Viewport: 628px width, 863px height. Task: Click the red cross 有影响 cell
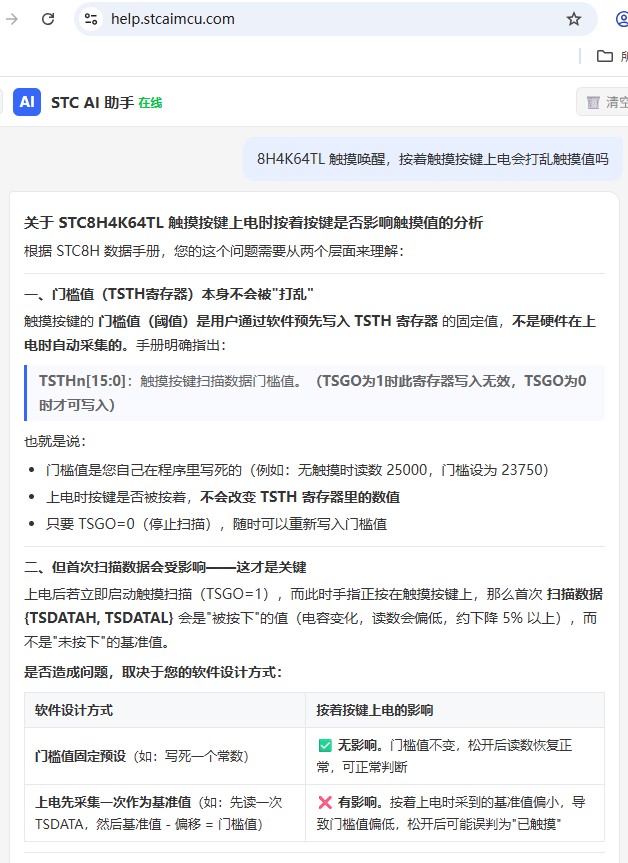(x=455, y=813)
